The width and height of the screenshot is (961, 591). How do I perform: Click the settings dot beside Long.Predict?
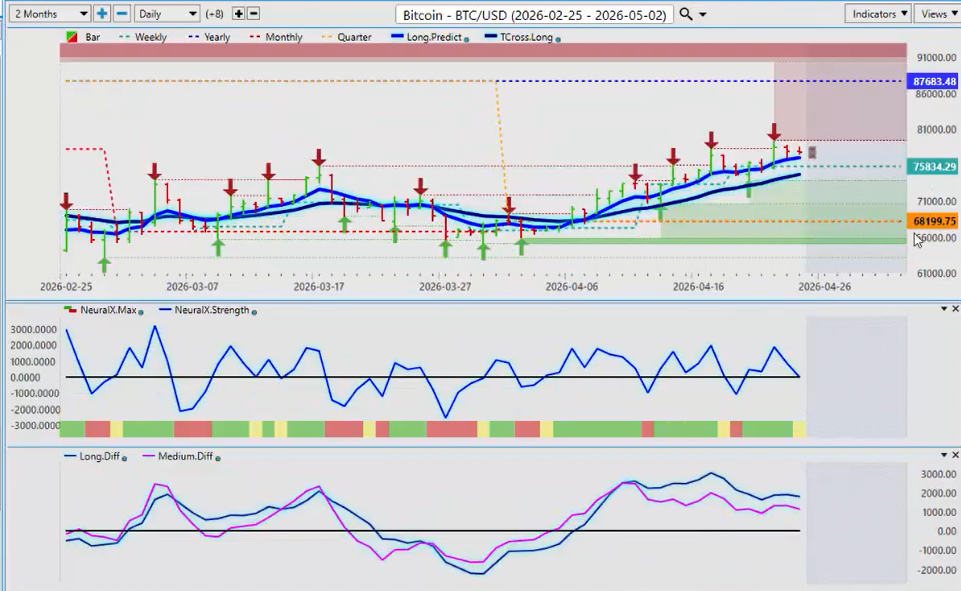pyautogui.click(x=466, y=38)
